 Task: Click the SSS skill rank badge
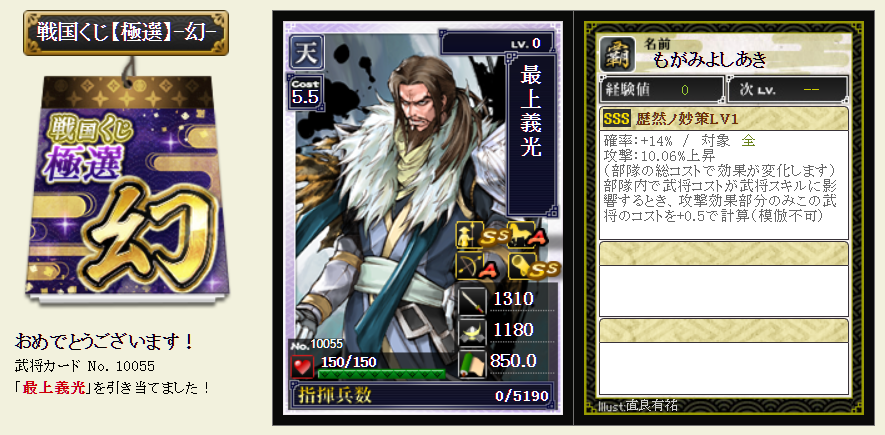tap(617, 118)
